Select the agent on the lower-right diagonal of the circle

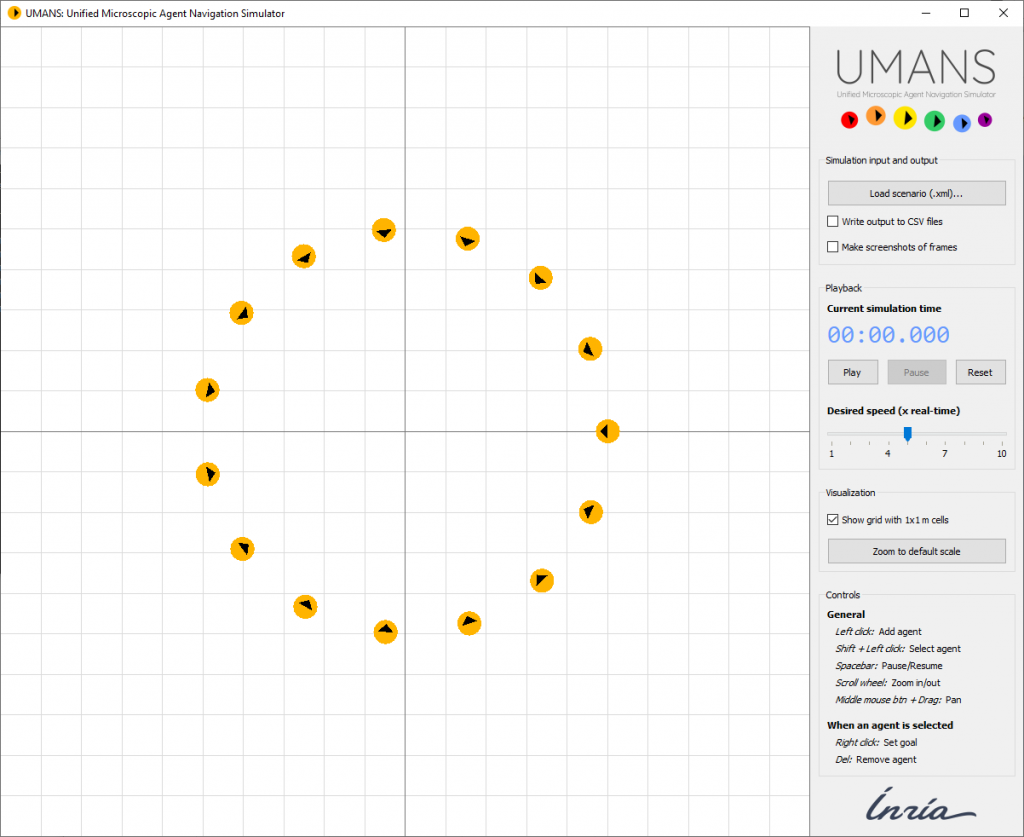click(x=541, y=580)
